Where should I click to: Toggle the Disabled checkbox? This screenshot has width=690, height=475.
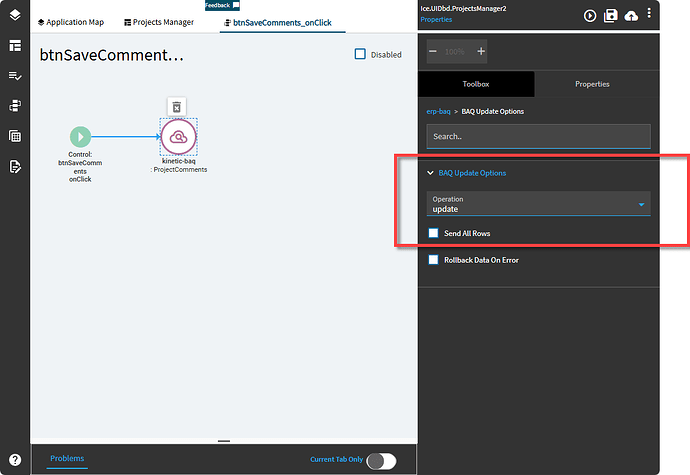[360, 54]
